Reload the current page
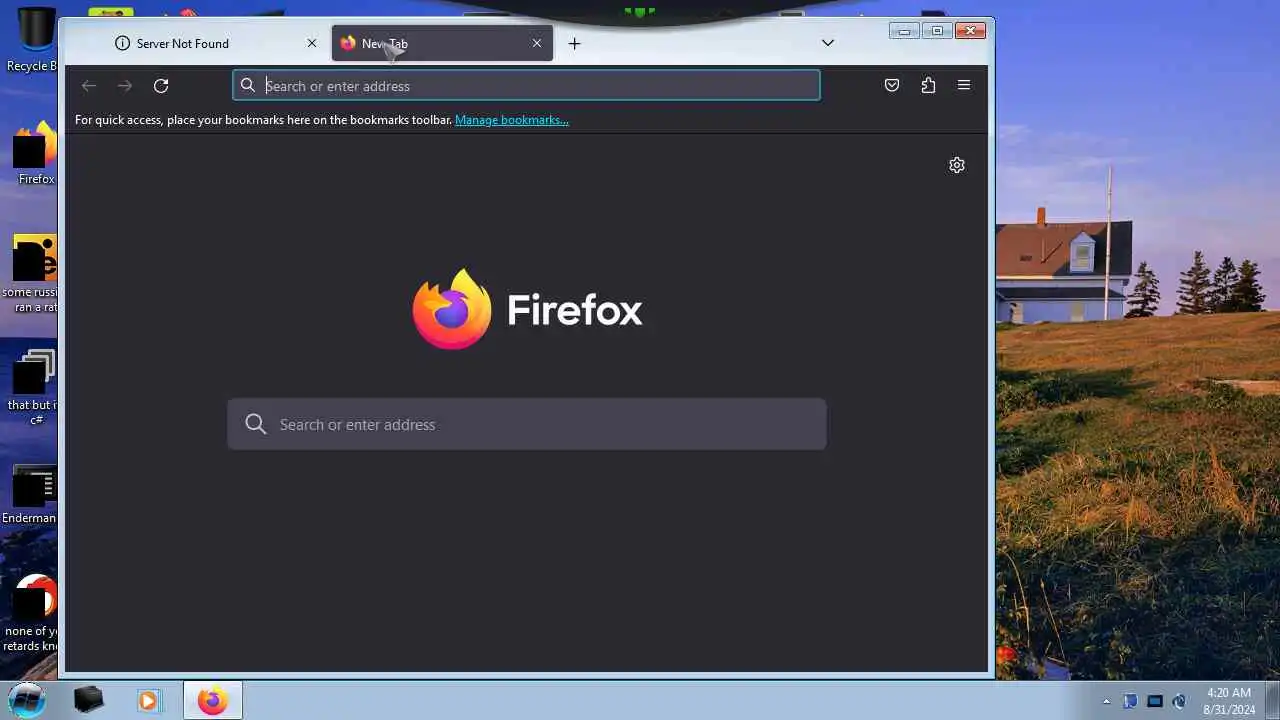The width and height of the screenshot is (1280, 720). [161, 86]
